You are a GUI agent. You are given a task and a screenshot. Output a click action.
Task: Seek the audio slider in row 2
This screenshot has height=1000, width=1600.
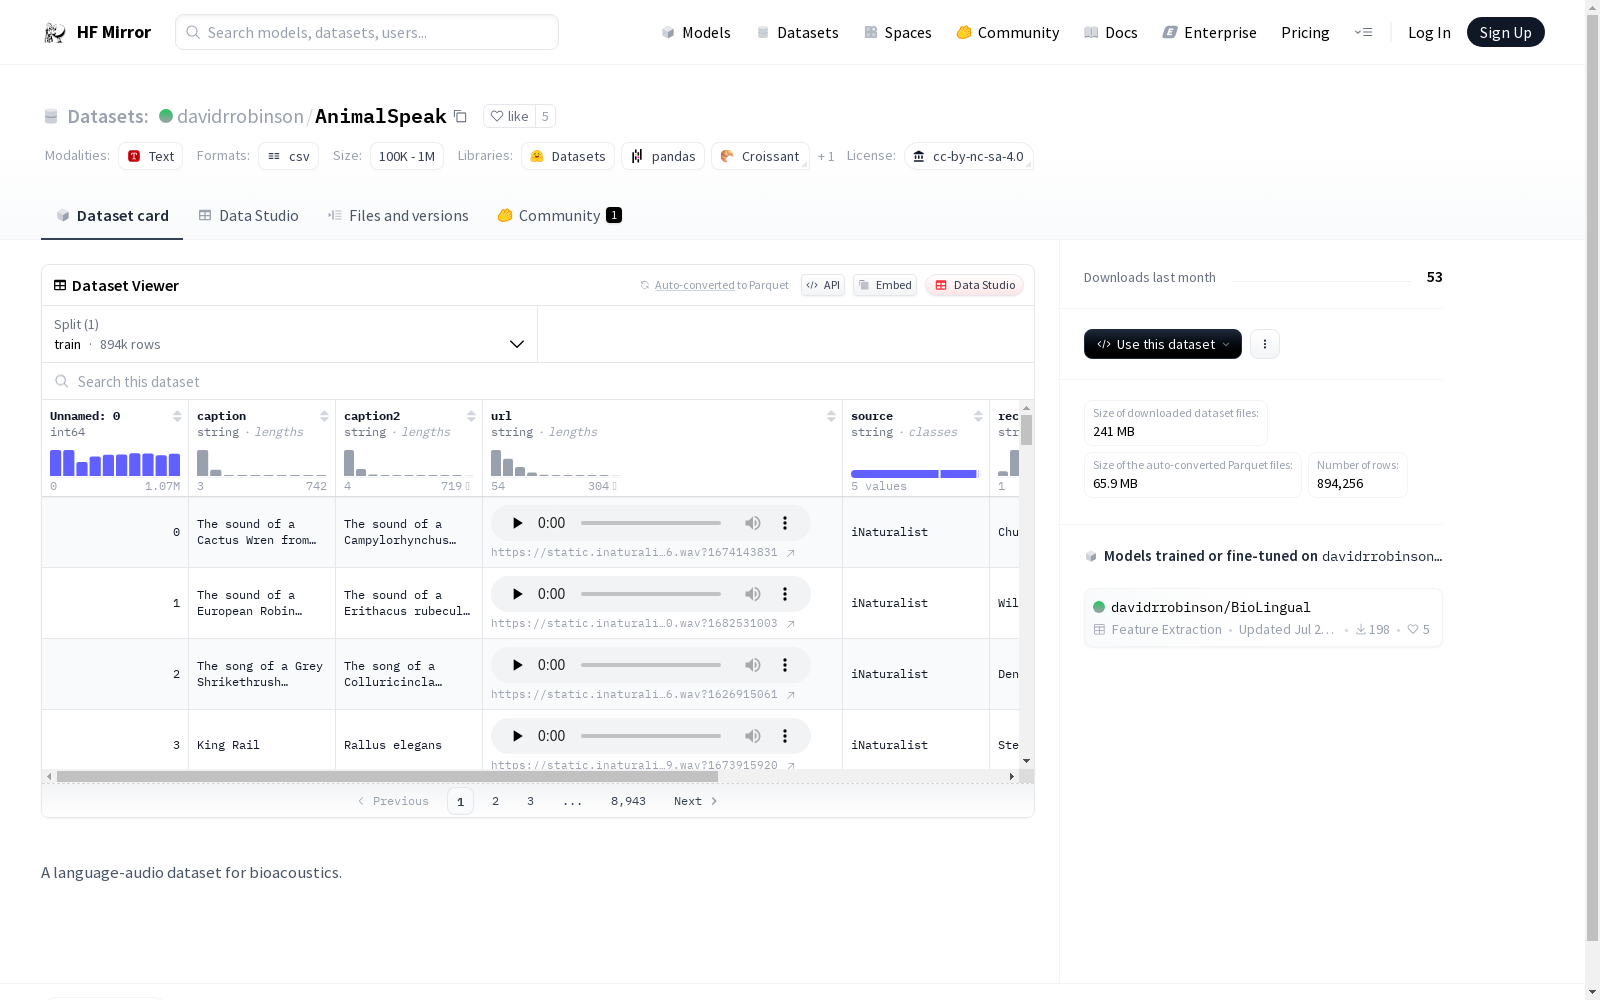click(x=651, y=665)
